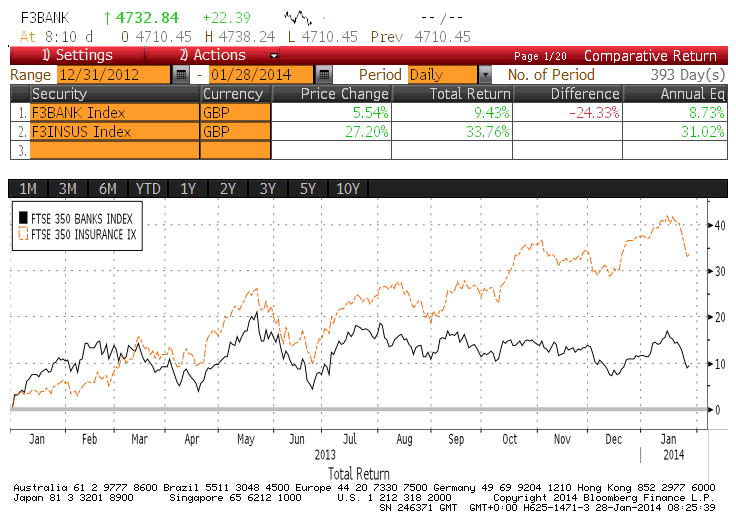The height and width of the screenshot is (527, 736).
Task: Open the Actions dropdown arrow
Action: [x=274, y=56]
